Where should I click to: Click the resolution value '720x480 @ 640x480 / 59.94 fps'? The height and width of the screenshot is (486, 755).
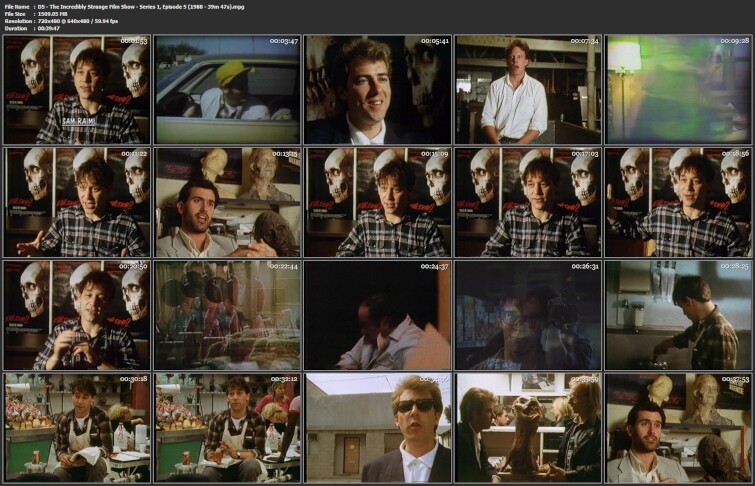pyautogui.click(x=77, y=21)
